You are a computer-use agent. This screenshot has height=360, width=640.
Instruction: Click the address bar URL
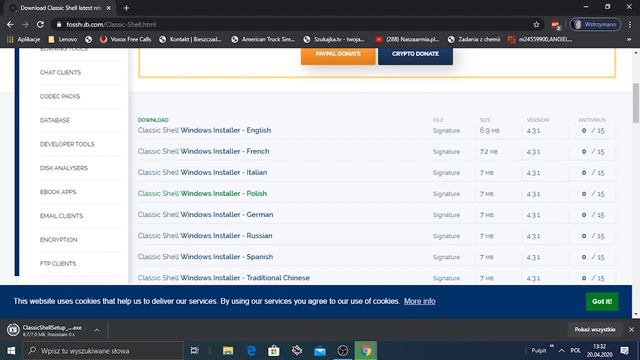click(111, 24)
